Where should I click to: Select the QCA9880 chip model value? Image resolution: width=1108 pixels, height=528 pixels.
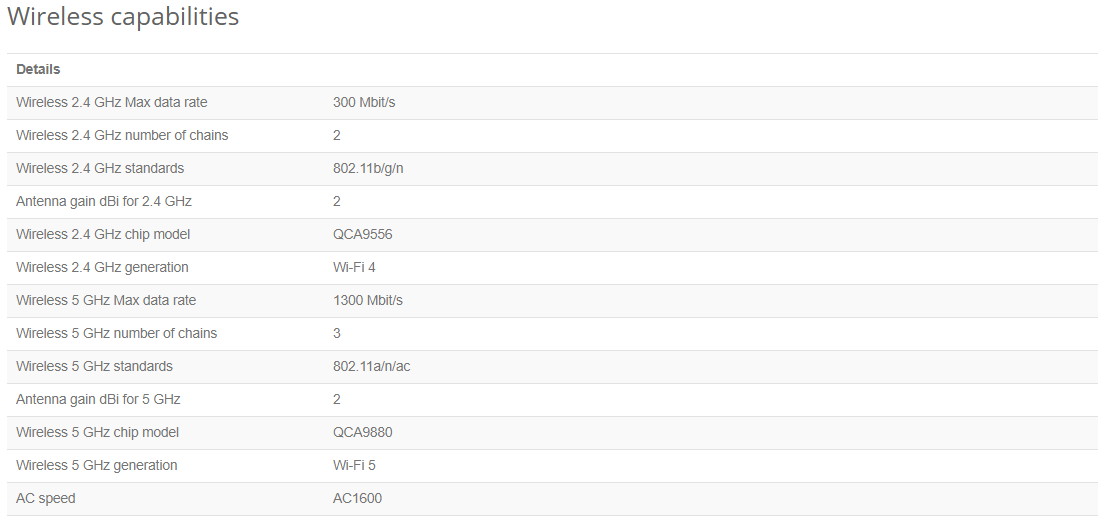pyautogui.click(x=363, y=433)
